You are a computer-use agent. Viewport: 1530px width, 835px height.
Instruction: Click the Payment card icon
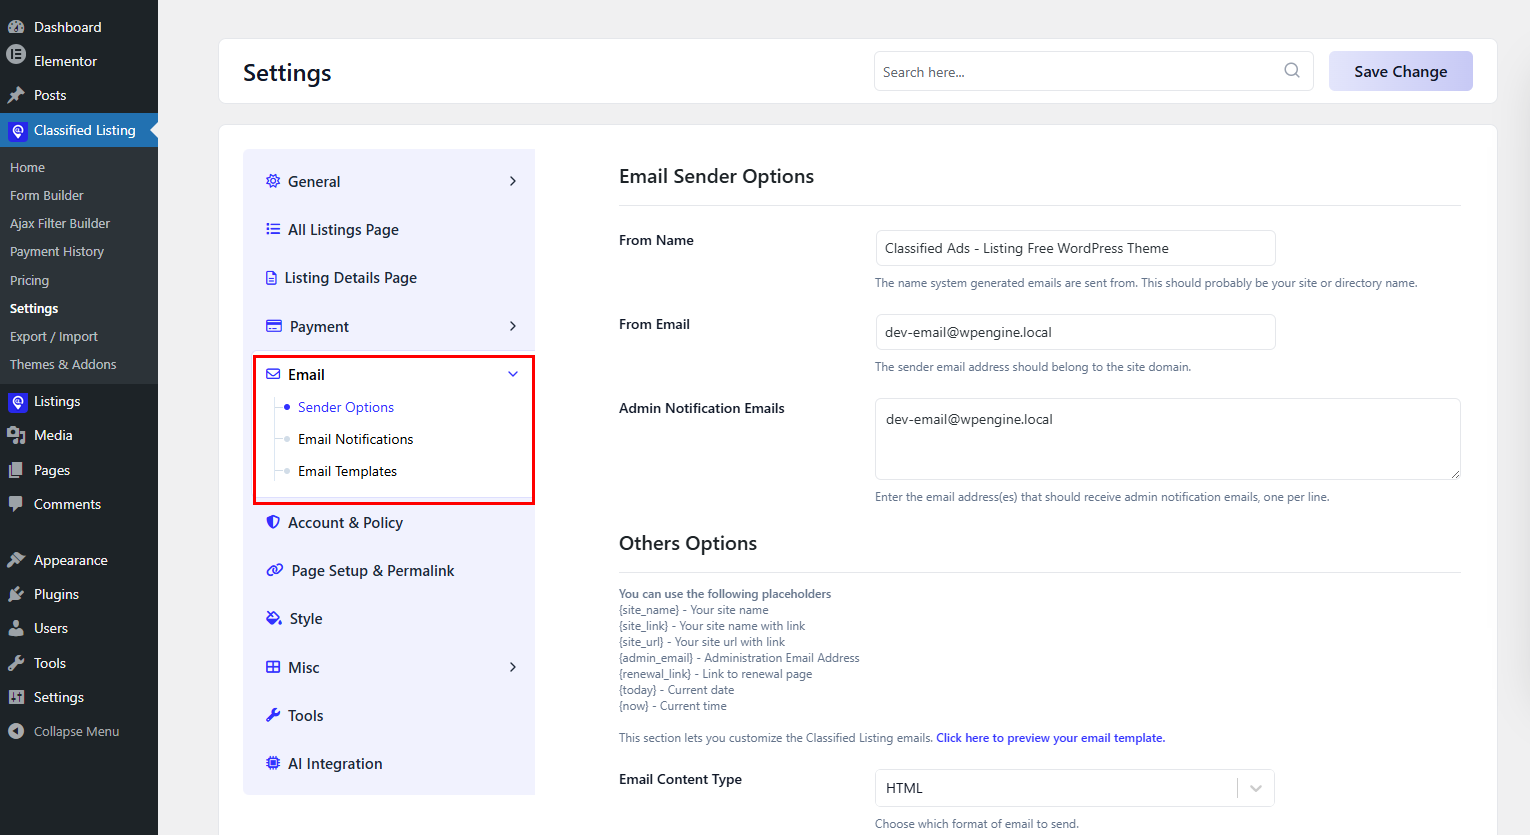[x=274, y=326]
